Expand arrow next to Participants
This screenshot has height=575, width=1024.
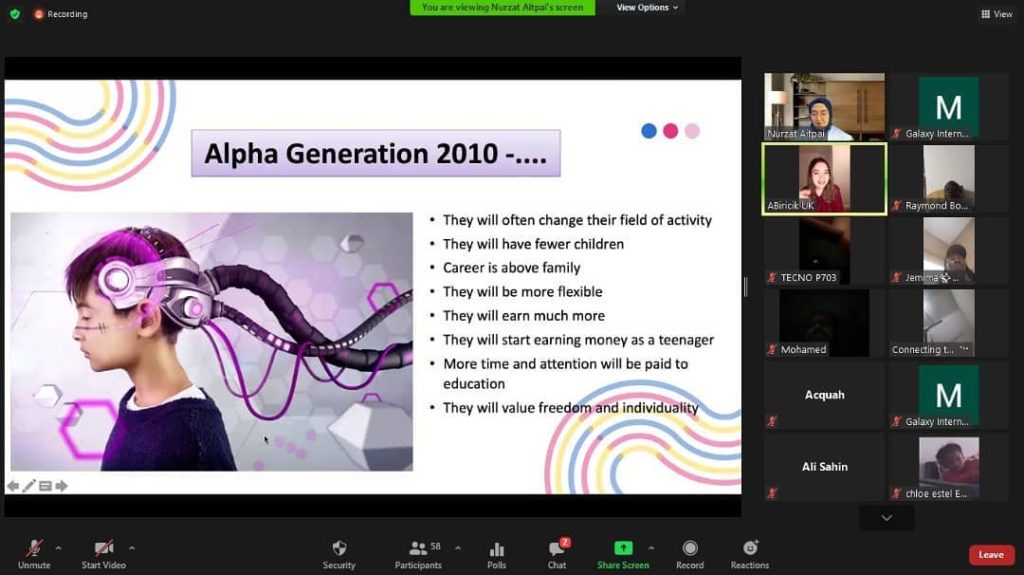pos(458,548)
